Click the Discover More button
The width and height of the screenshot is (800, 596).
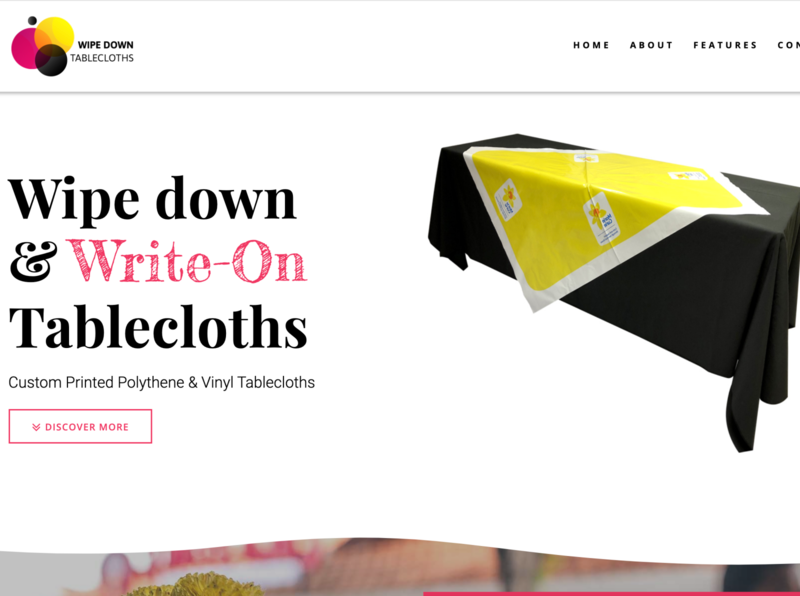pos(80,427)
